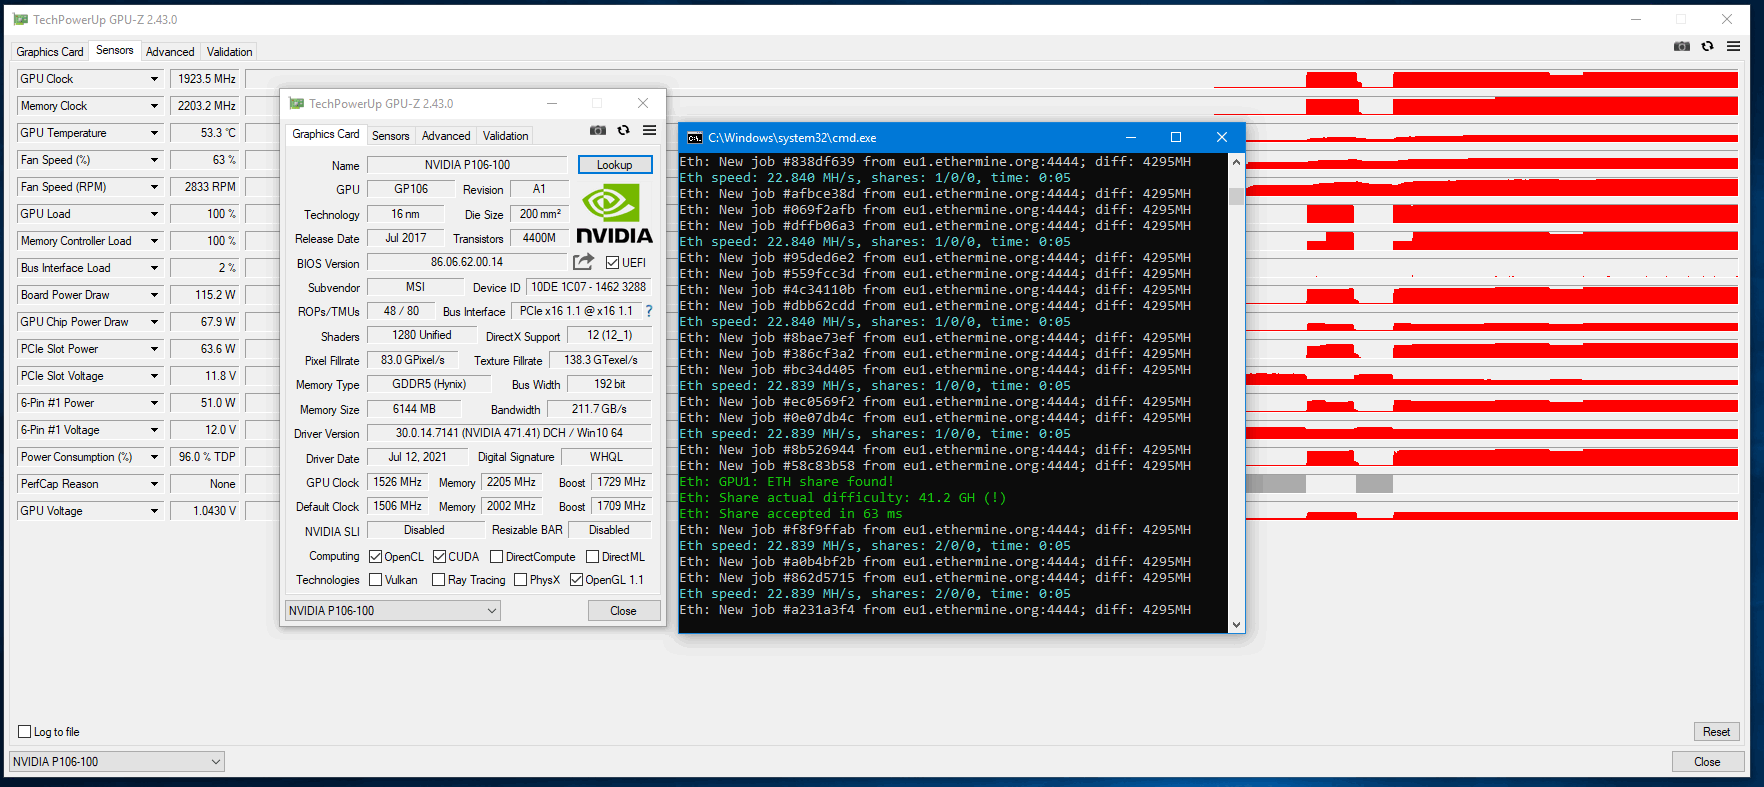Click the Lookup button
The height and width of the screenshot is (787, 1764).
coord(615,165)
